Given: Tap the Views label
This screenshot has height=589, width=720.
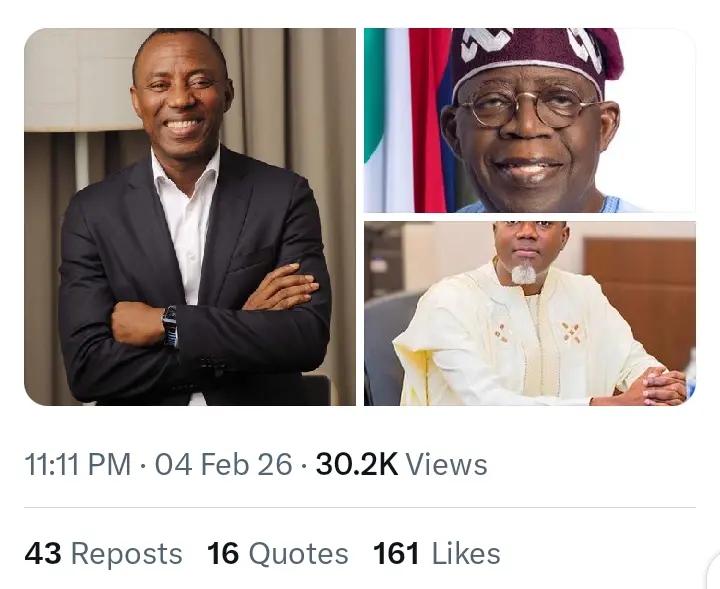Looking at the screenshot, I should coord(447,465).
